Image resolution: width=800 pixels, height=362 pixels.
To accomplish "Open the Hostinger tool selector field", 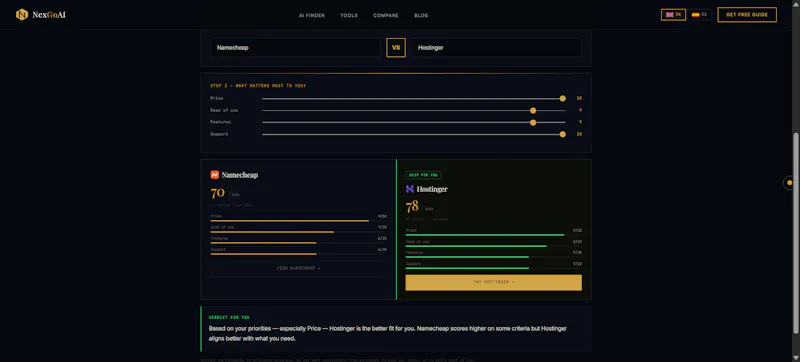I will pyautogui.click(x=496, y=47).
